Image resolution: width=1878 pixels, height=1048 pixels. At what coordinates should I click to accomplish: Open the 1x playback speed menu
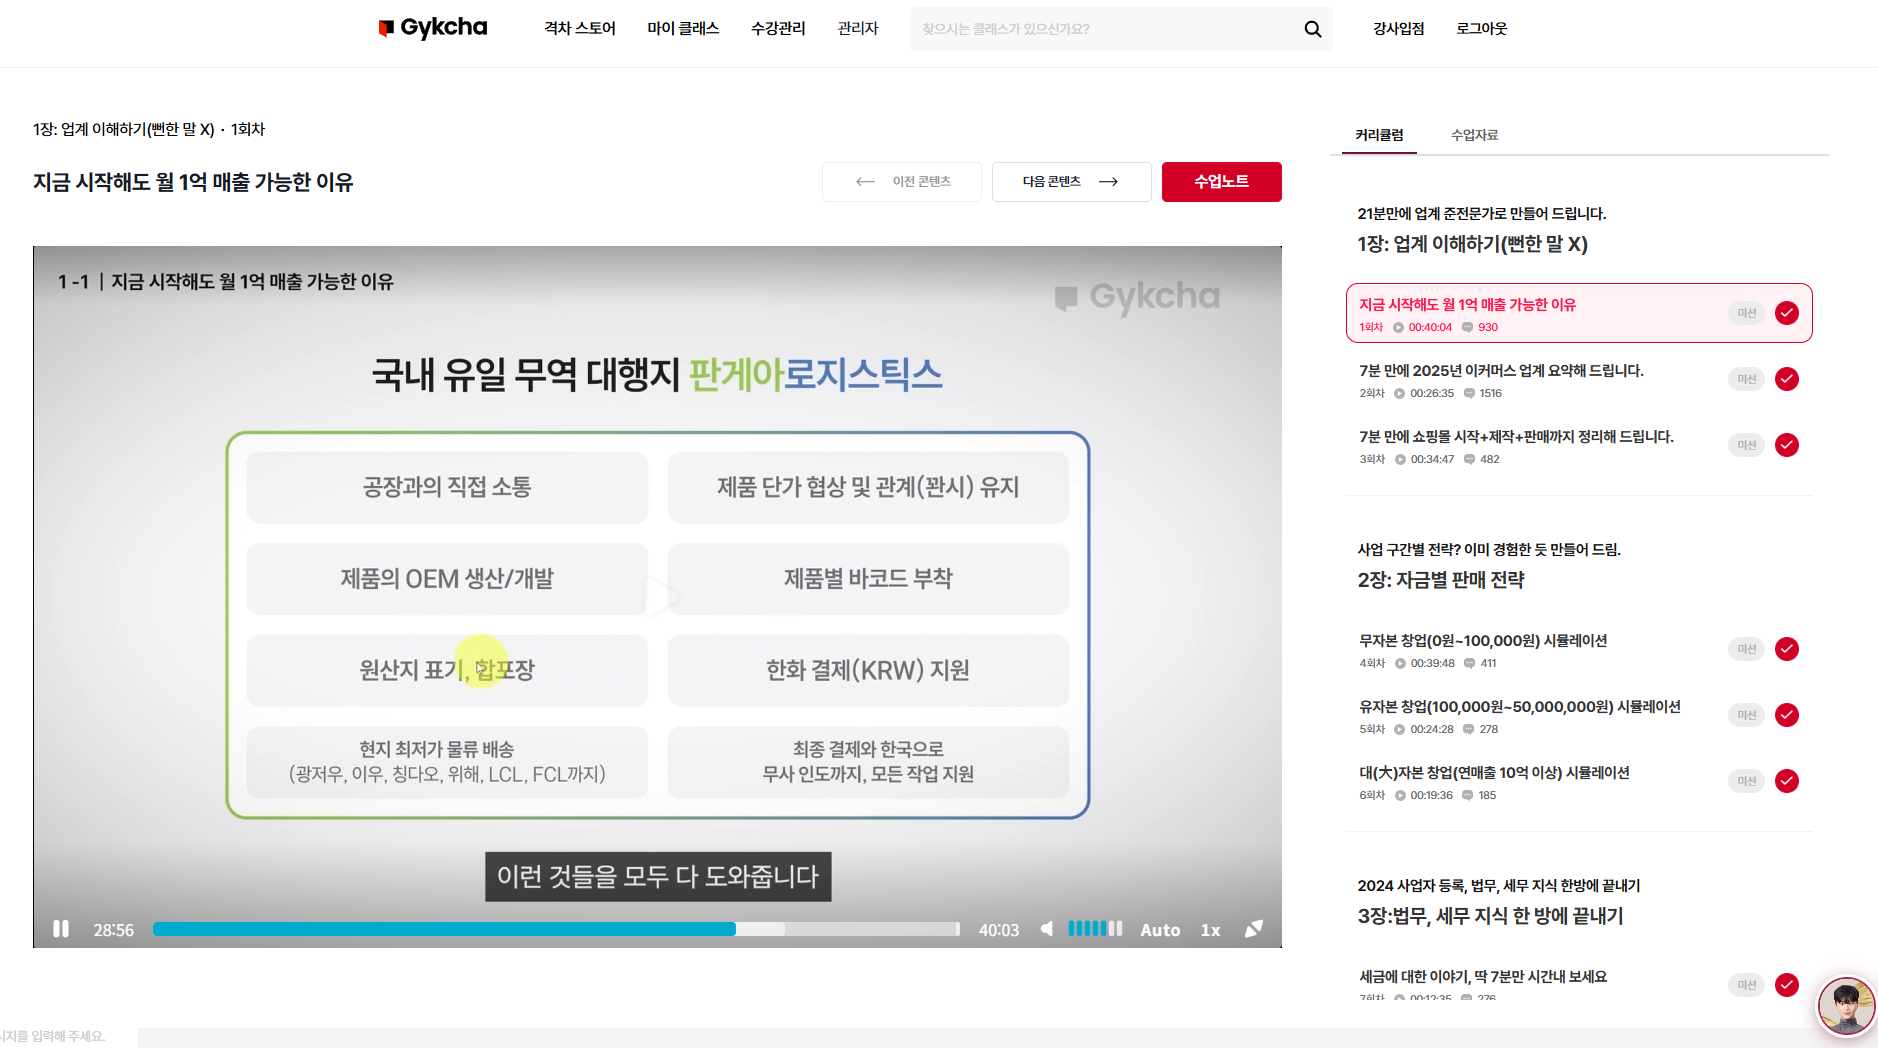[x=1210, y=930]
